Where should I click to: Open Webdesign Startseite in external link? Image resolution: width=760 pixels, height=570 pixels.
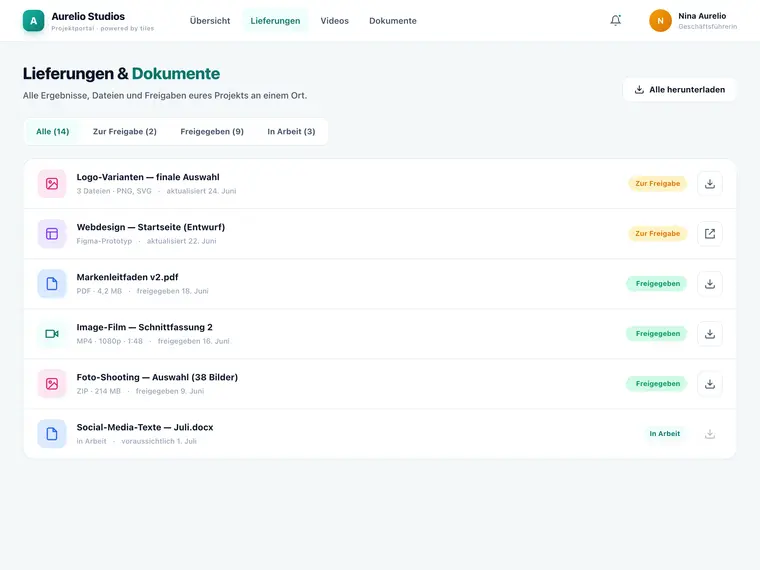click(710, 234)
